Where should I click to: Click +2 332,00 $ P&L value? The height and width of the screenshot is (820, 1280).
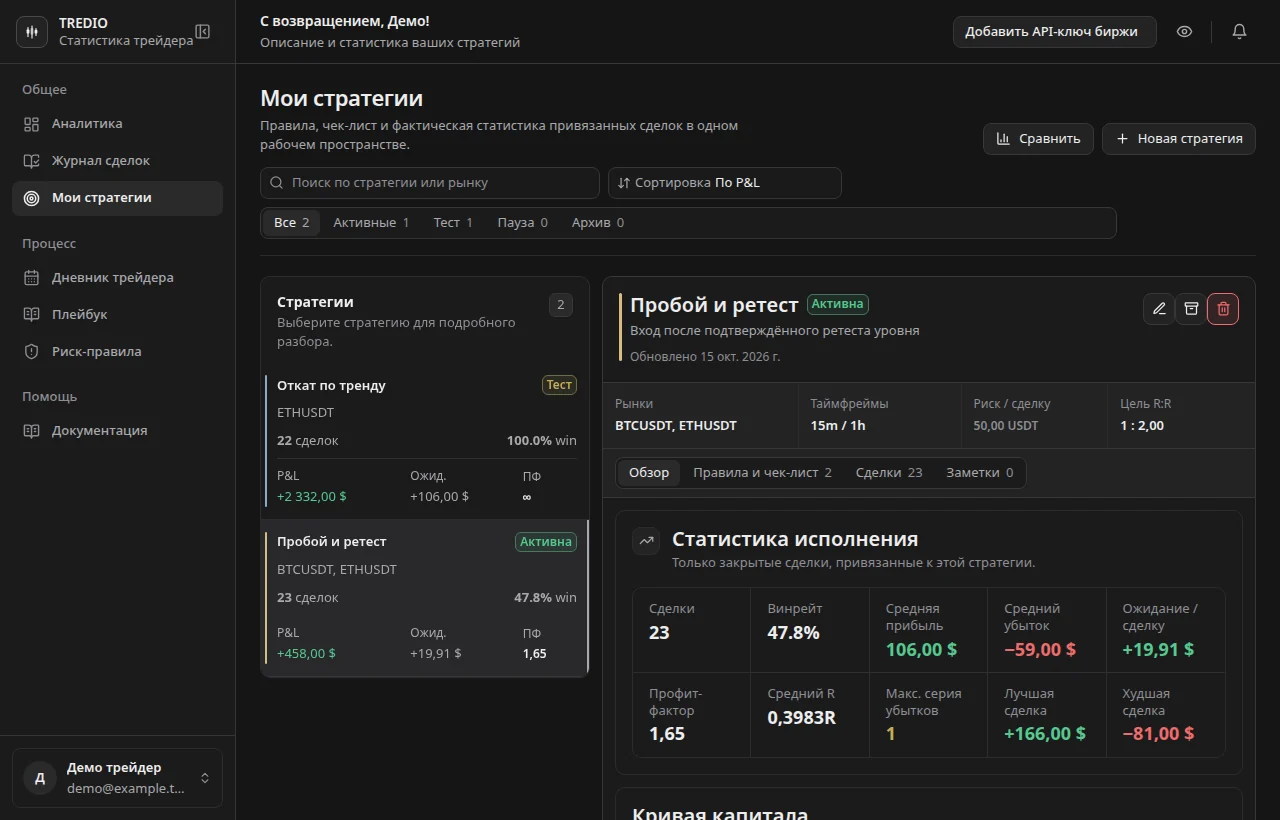coord(311,497)
